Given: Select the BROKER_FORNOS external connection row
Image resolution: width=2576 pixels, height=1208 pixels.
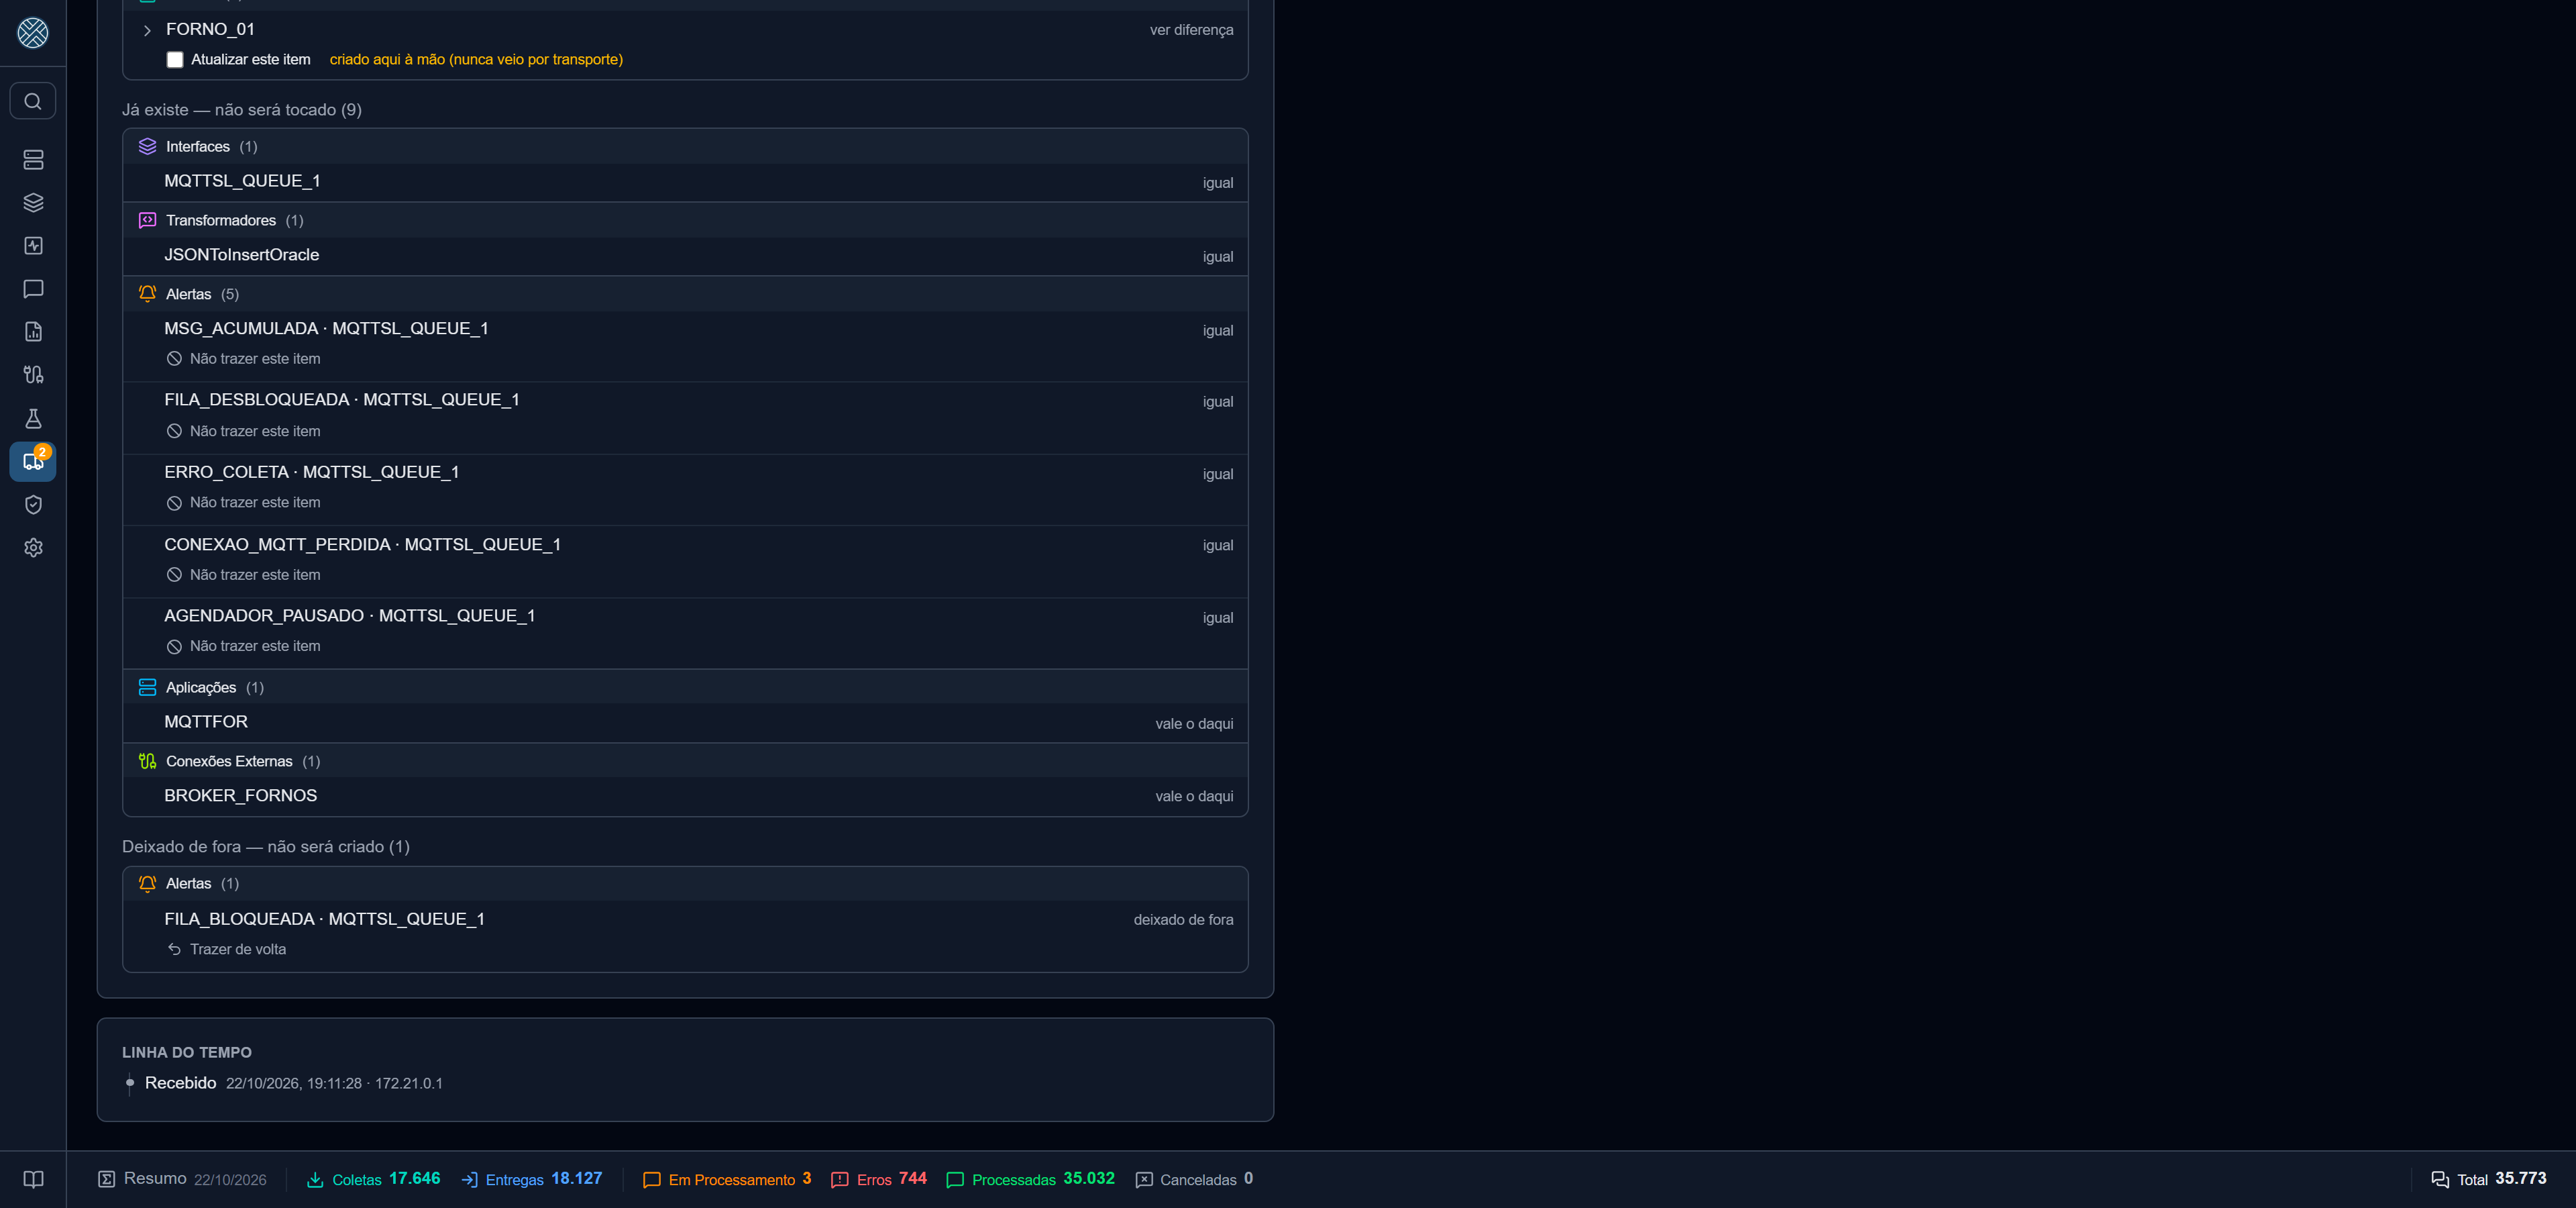Looking at the screenshot, I should 685,796.
